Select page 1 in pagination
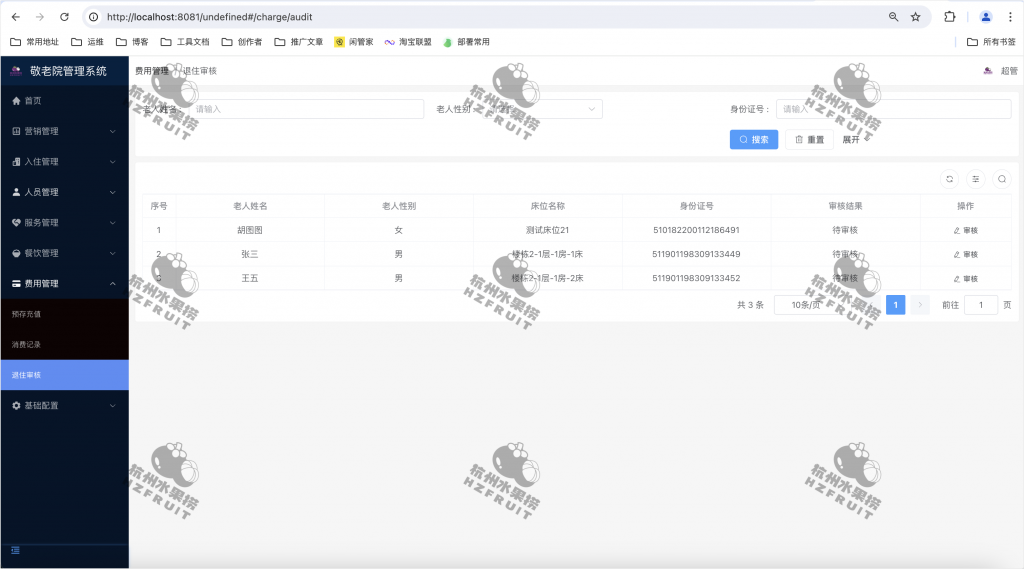The height and width of the screenshot is (569, 1024). [895, 305]
